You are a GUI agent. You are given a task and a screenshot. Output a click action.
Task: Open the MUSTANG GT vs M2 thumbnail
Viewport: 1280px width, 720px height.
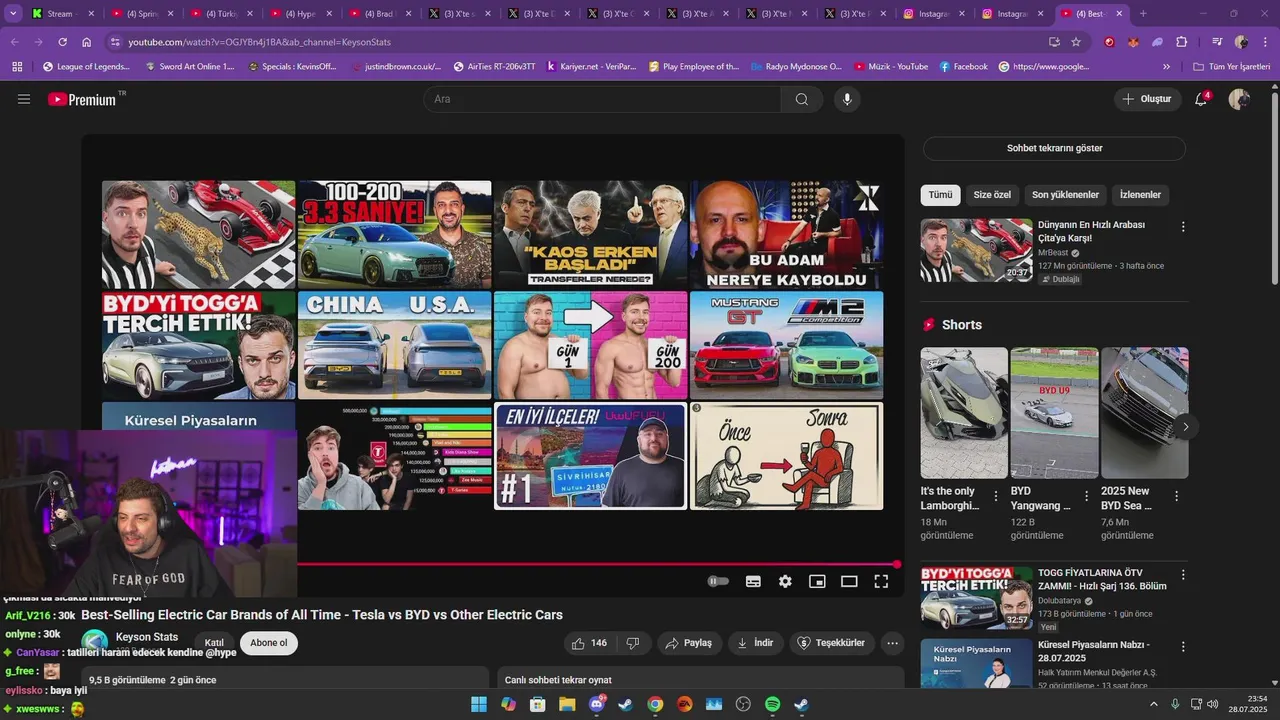pos(786,345)
